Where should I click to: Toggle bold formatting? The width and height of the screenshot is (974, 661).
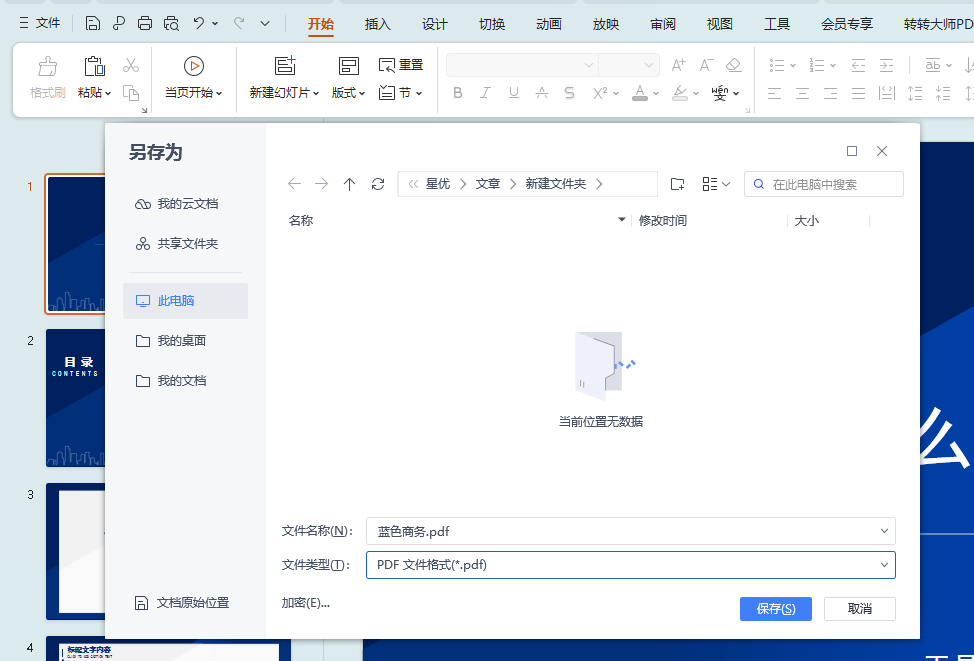click(x=458, y=93)
